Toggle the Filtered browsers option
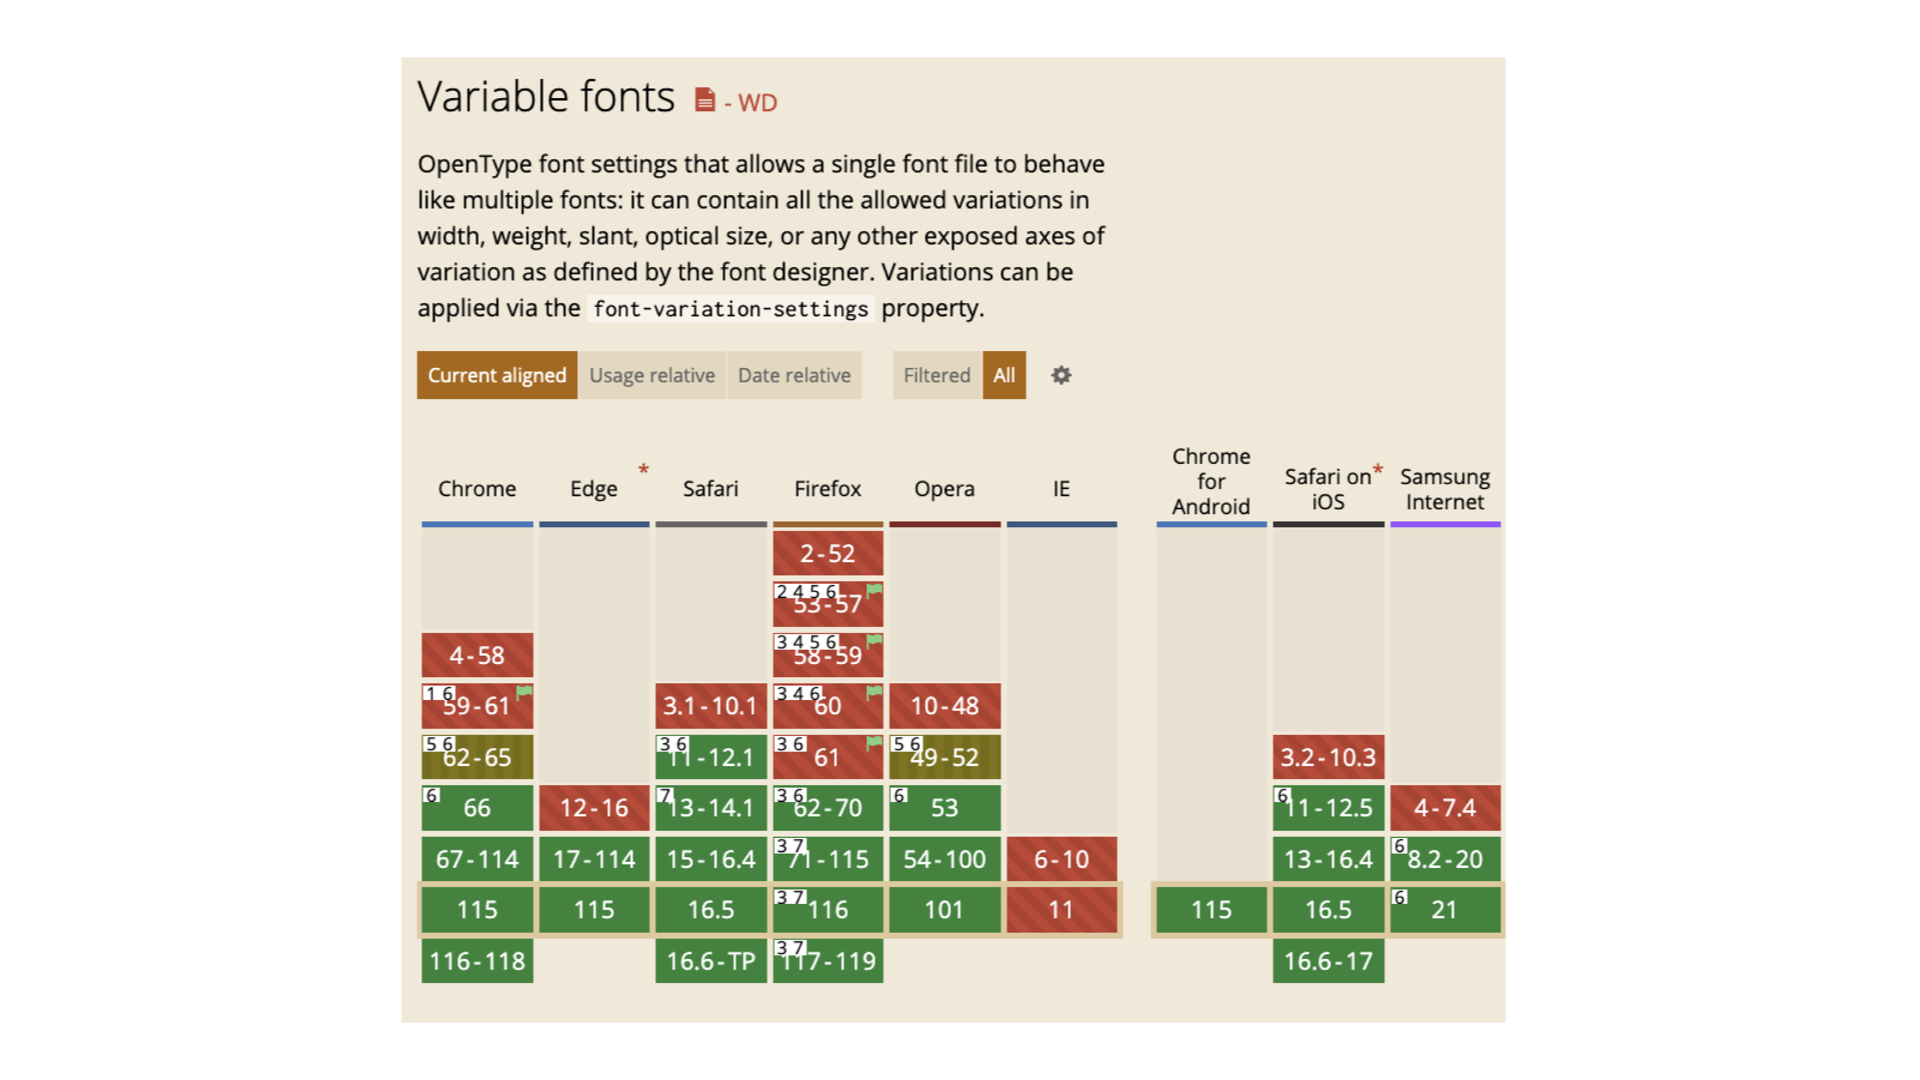 tap(936, 375)
